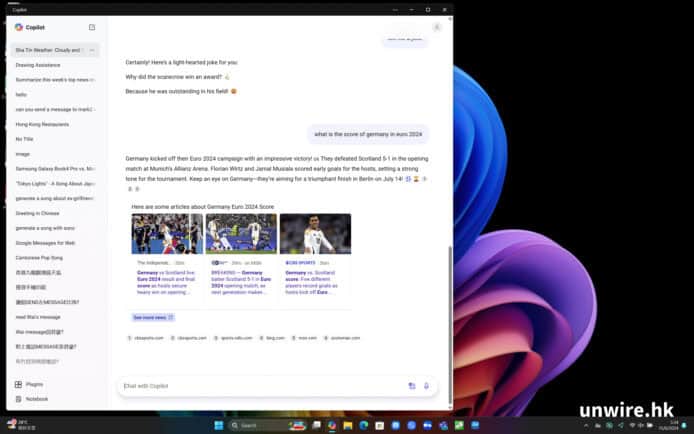The height and width of the screenshot is (434, 694).
Task: Open the Independent Germany vs Scotland article thumbnail
Action: [x=166, y=234]
